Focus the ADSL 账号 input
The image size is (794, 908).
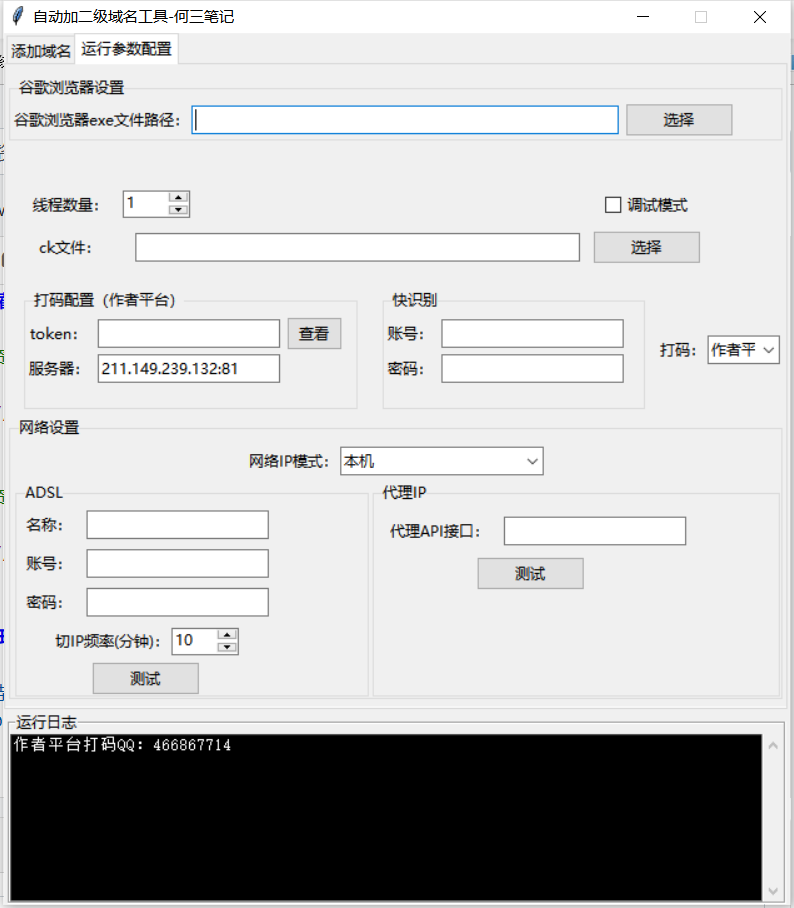point(177,563)
